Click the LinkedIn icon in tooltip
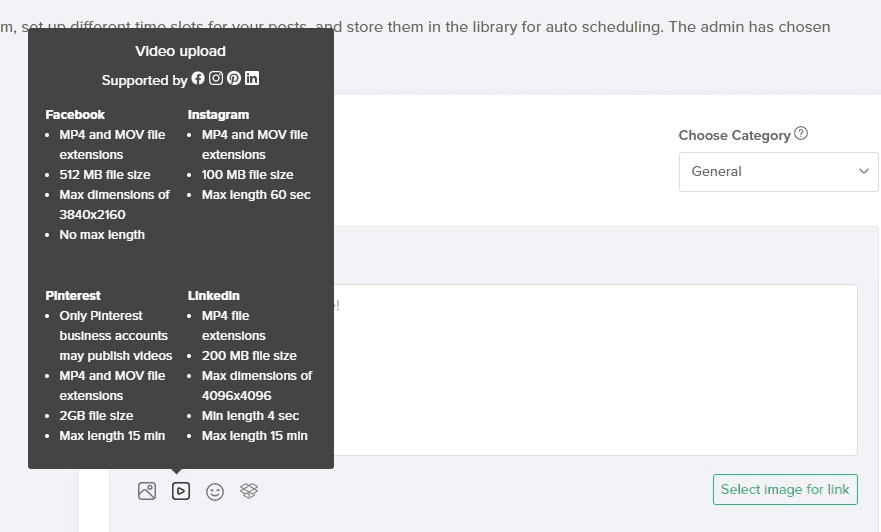Image resolution: width=881 pixels, height=532 pixels. tap(252, 78)
